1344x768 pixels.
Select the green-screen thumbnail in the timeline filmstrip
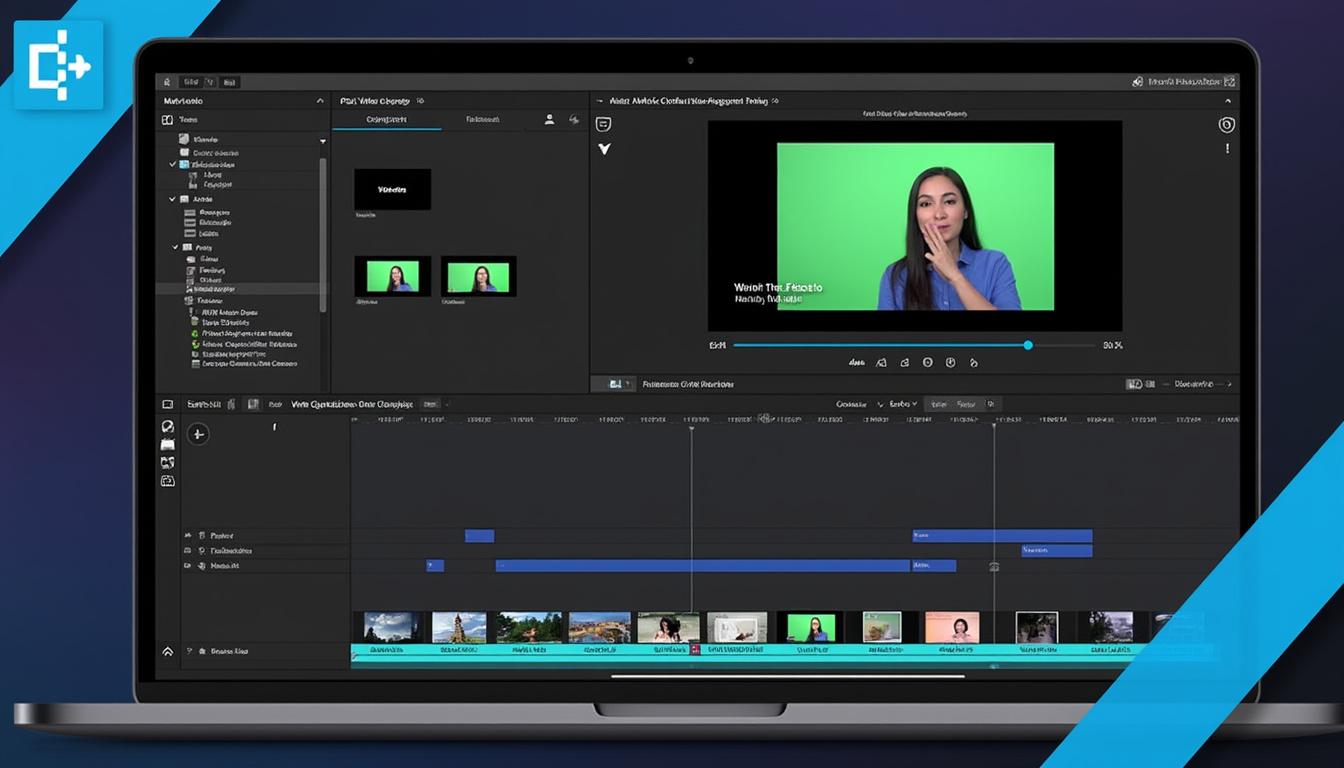(x=811, y=627)
